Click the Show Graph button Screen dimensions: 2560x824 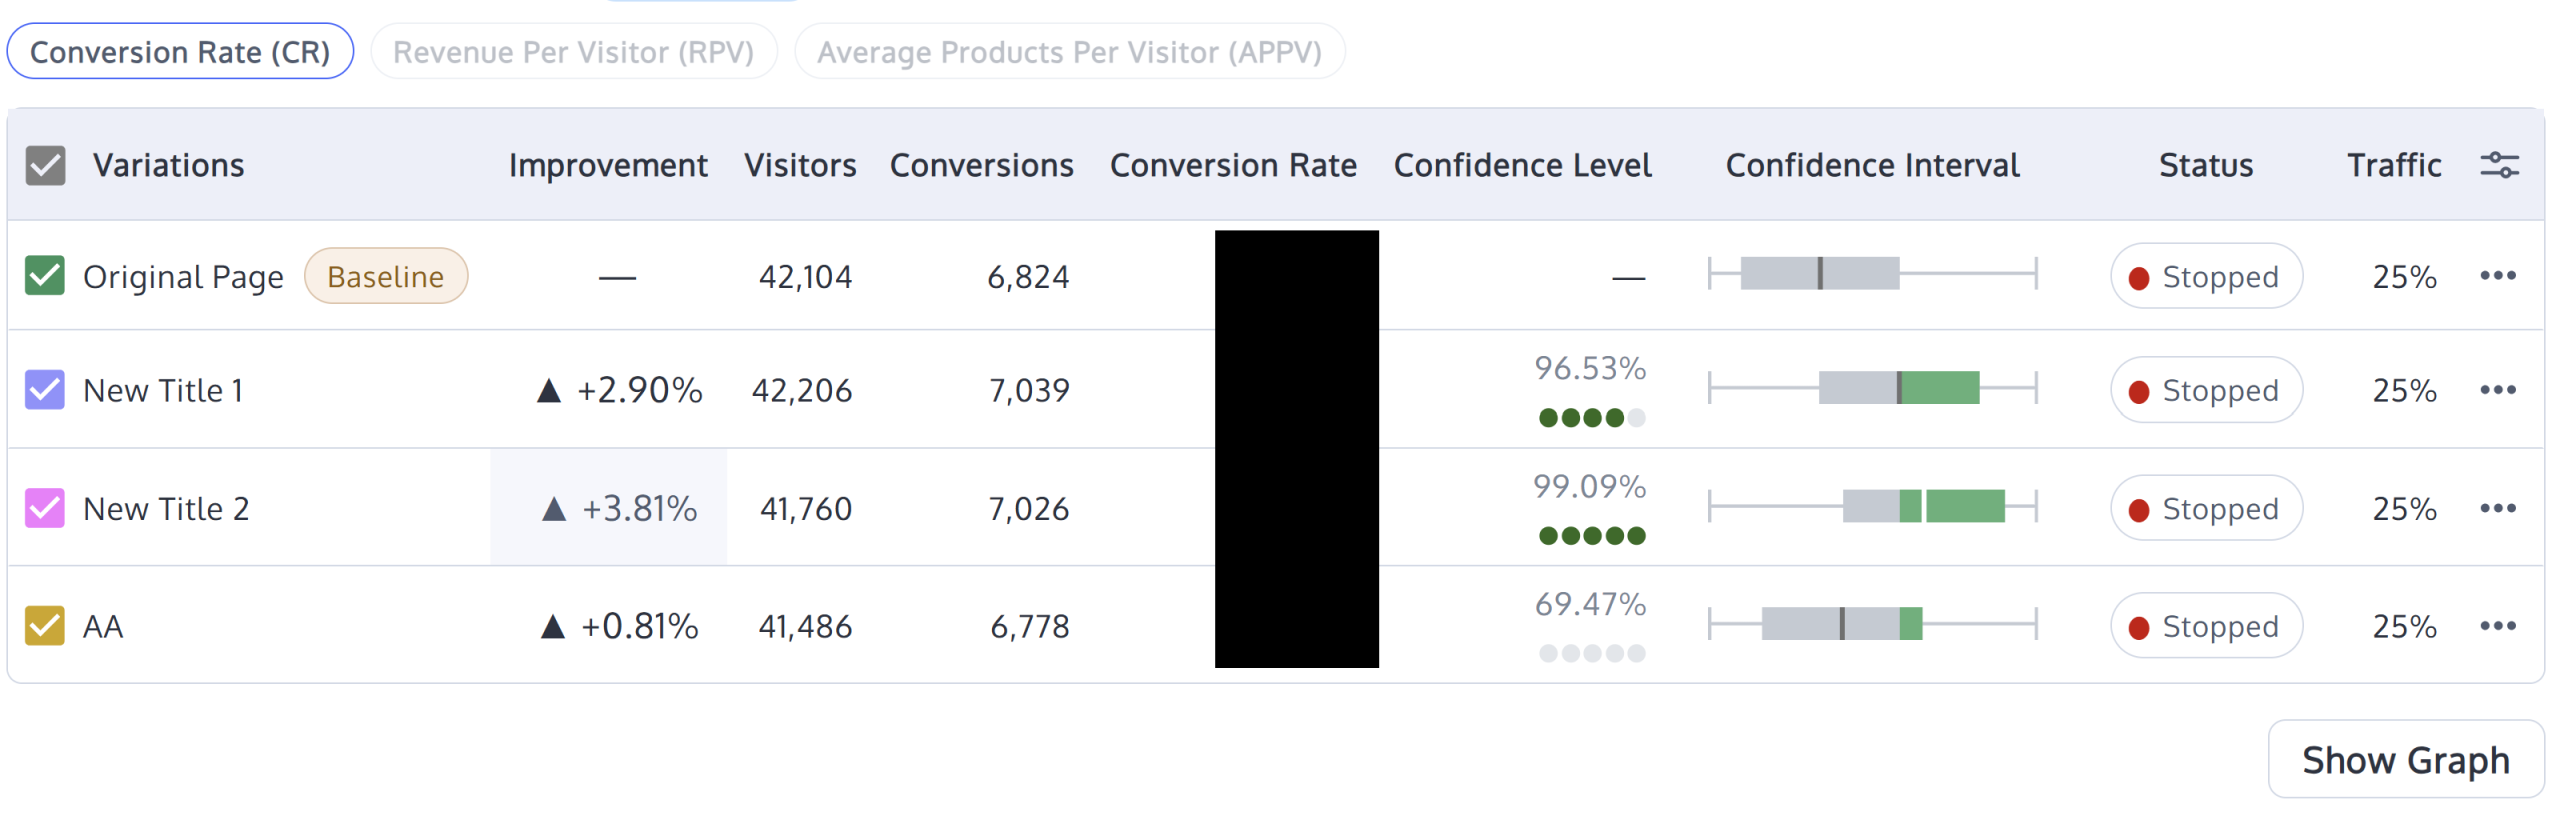[2405, 760]
